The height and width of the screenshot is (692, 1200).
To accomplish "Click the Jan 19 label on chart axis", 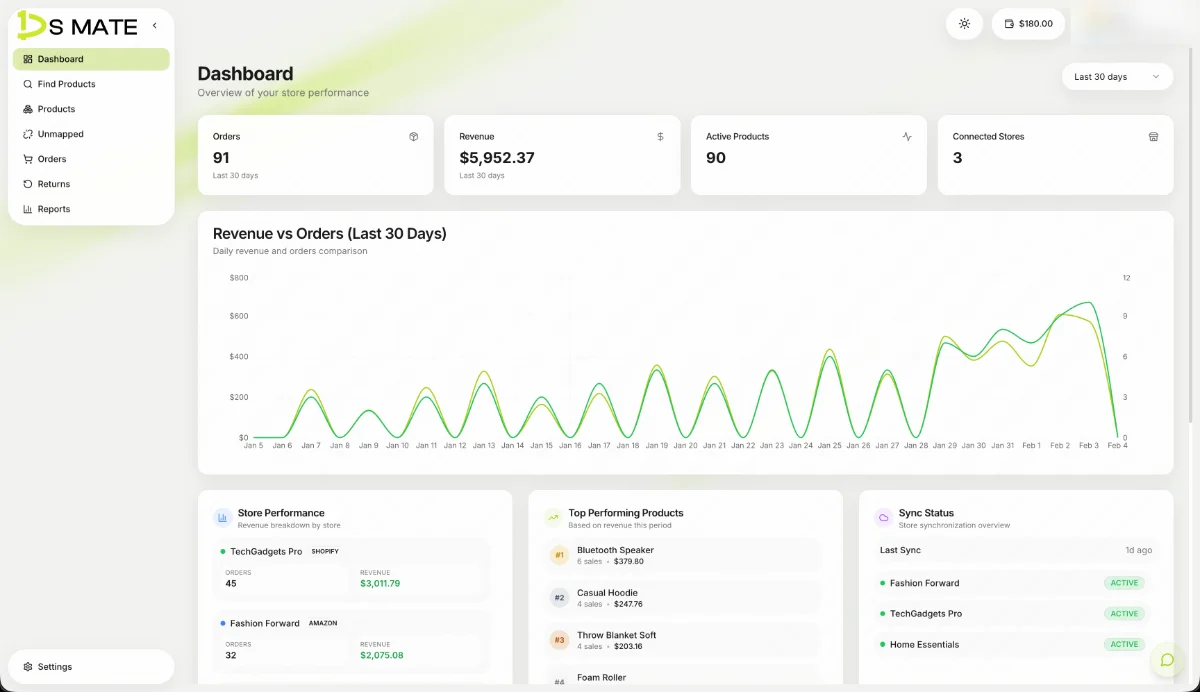I will pyautogui.click(x=657, y=446).
